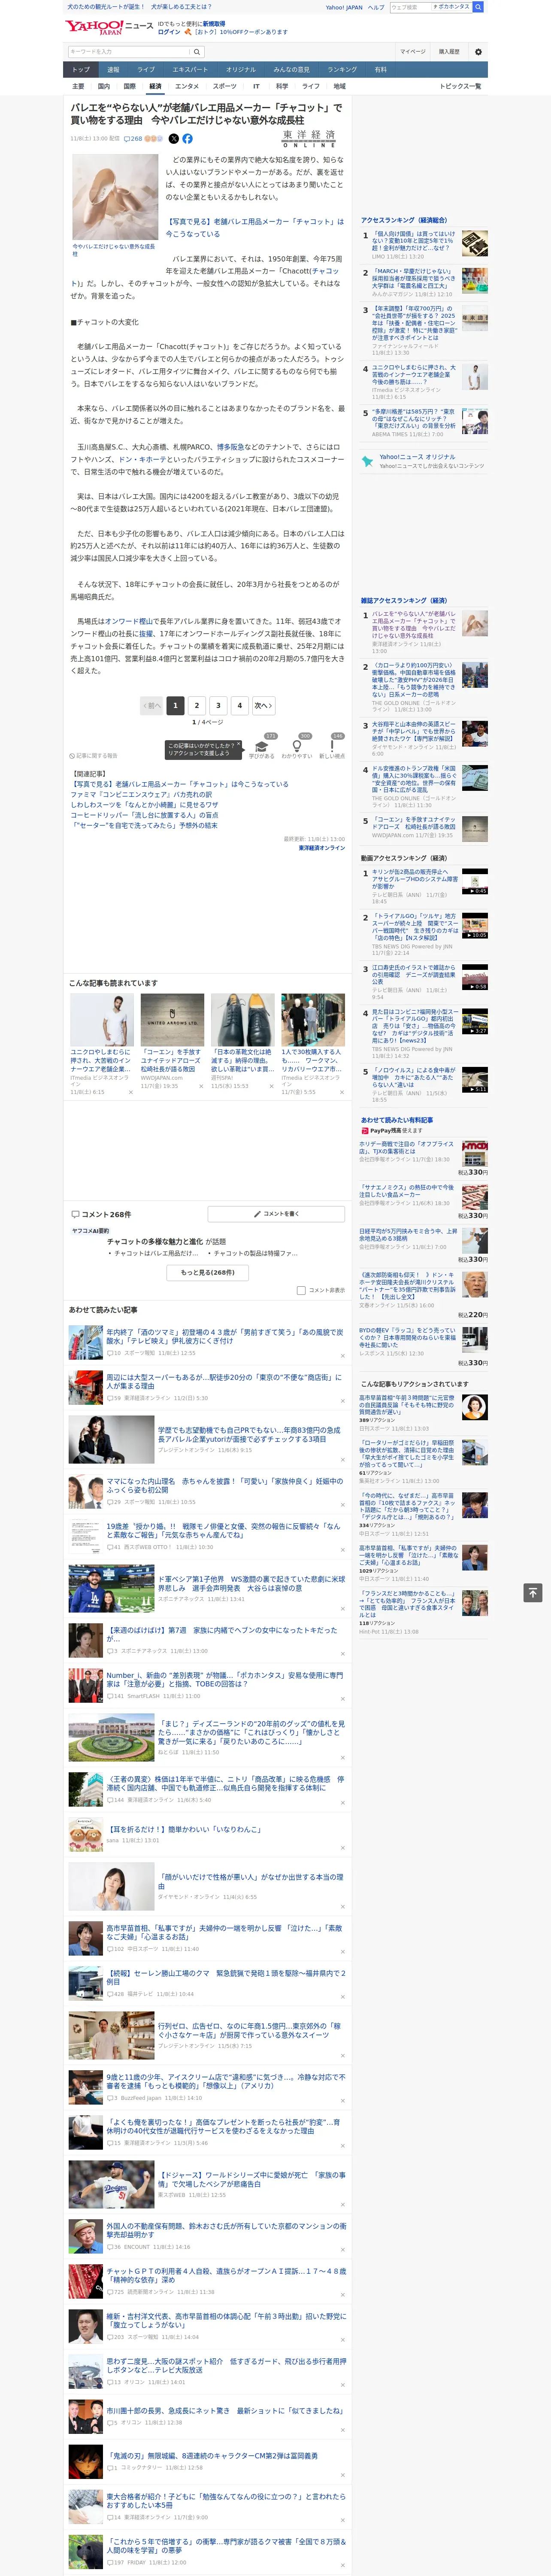The image size is (551, 2576).
Task: Share article on X icon
Action: (174, 139)
